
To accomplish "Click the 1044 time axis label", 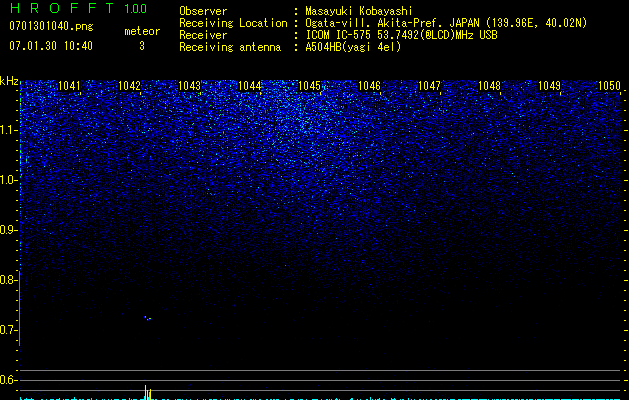I will 249,86.
